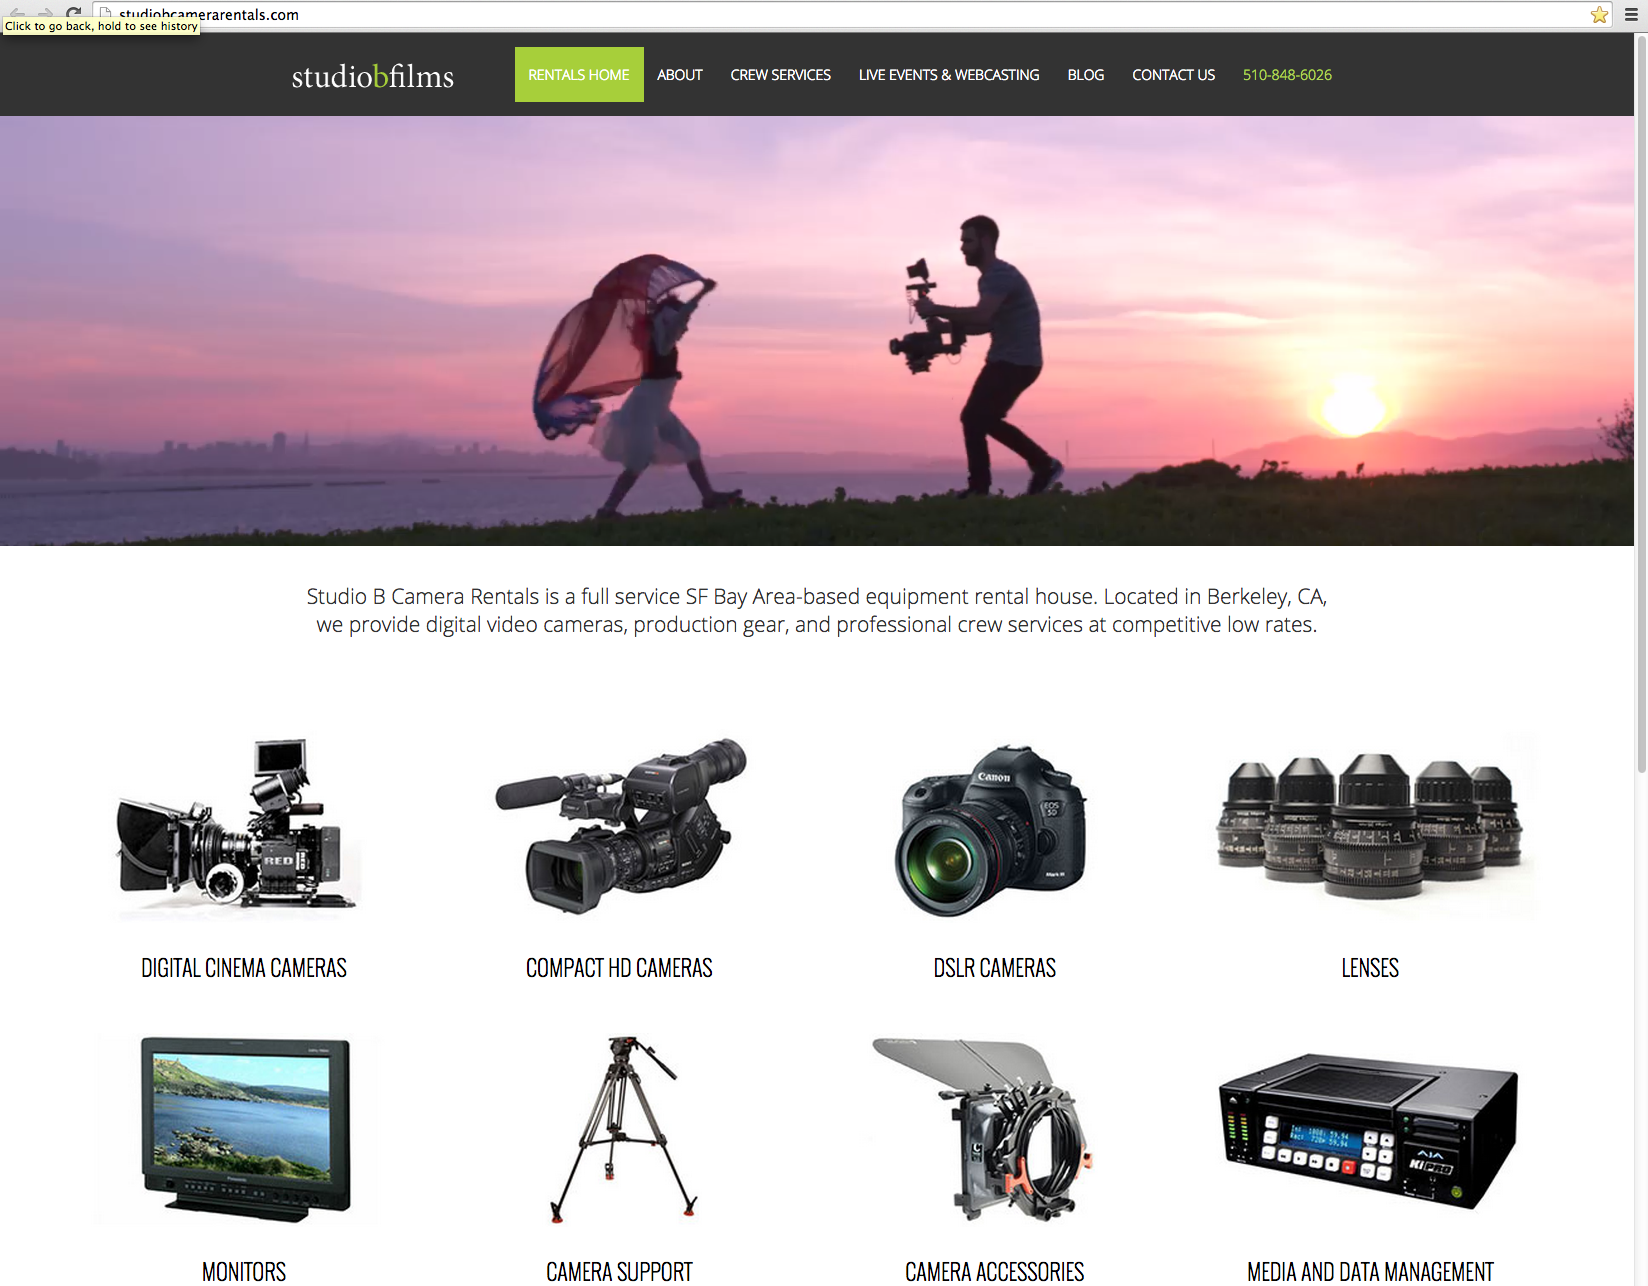This screenshot has height=1286, width=1648.
Task: Open the AJA Ki Pro recorder image
Action: click(1368, 1130)
